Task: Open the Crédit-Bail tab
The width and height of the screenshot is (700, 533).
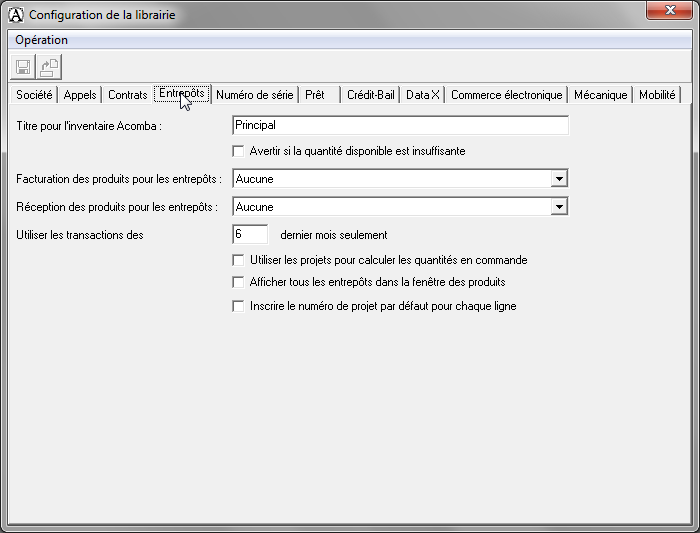Action: click(370, 95)
